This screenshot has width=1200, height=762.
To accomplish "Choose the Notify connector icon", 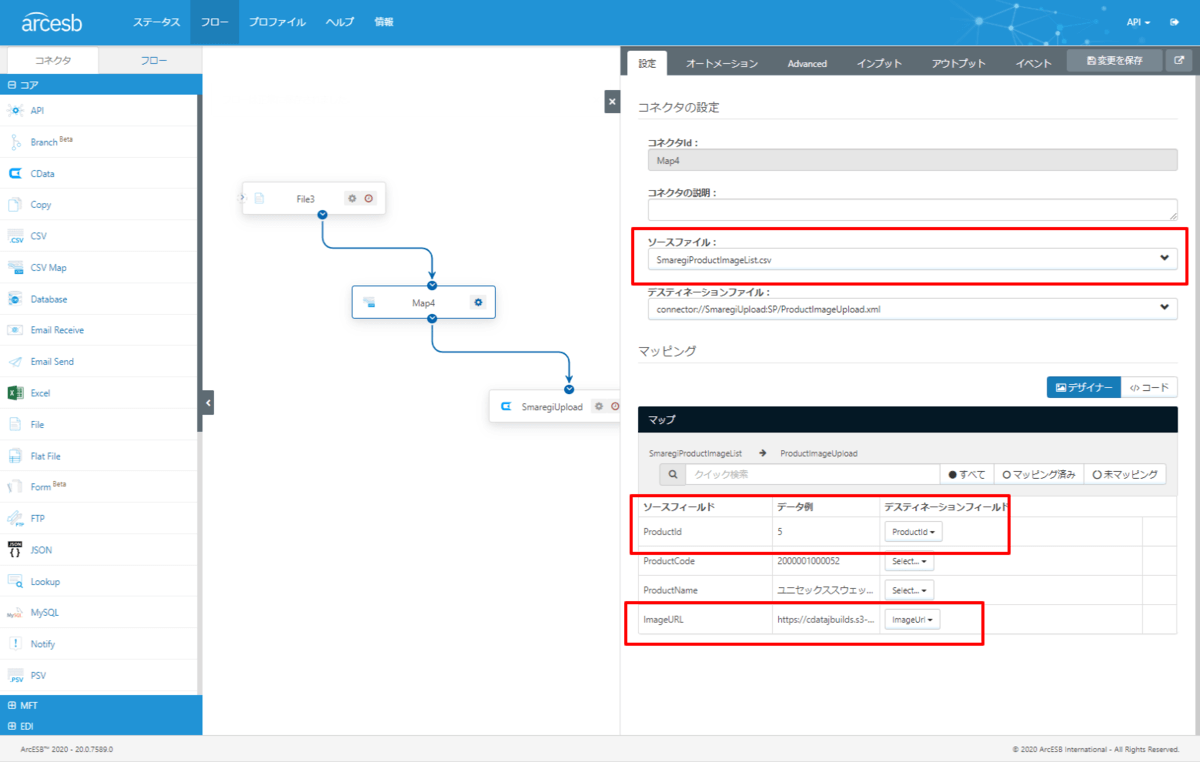I will tap(15, 644).
